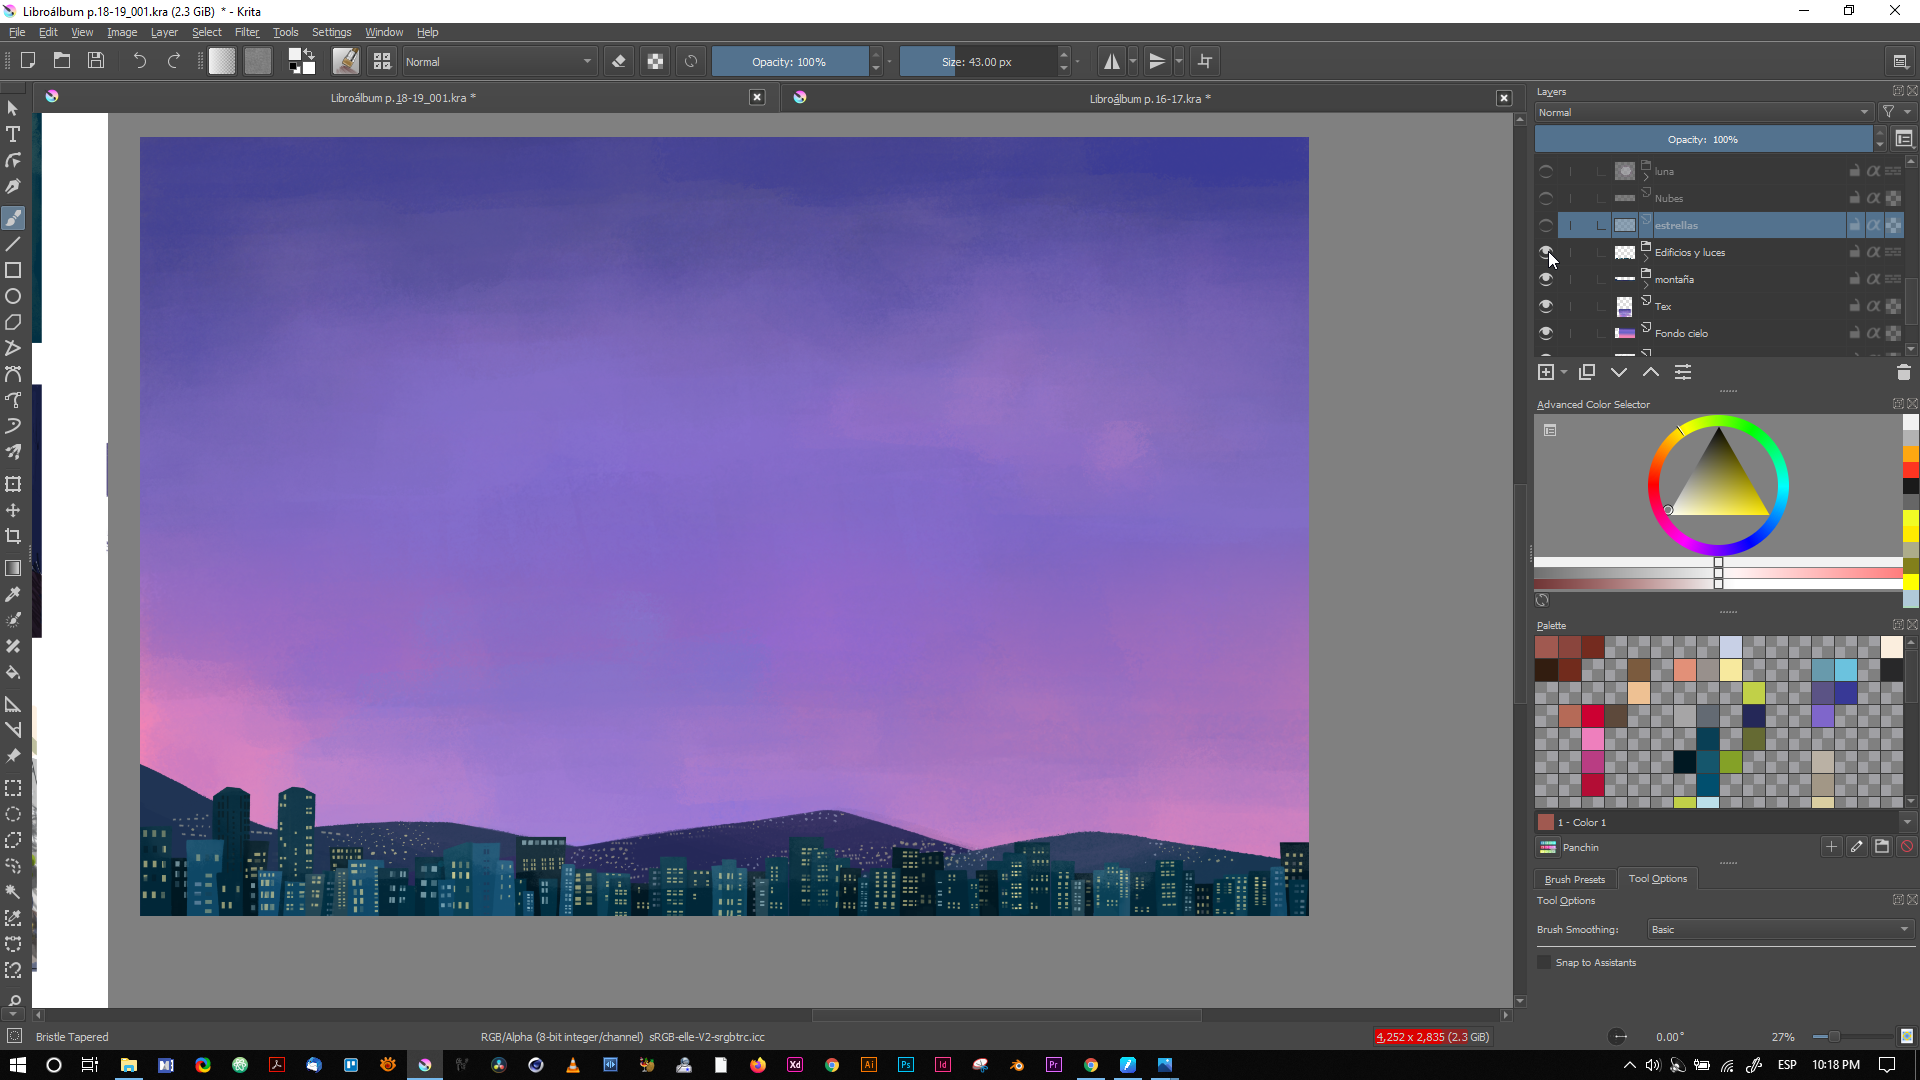The height and width of the screenshot is (1080, 1920).
Task: Hide the montaña layer
Action: [1546, 279]
